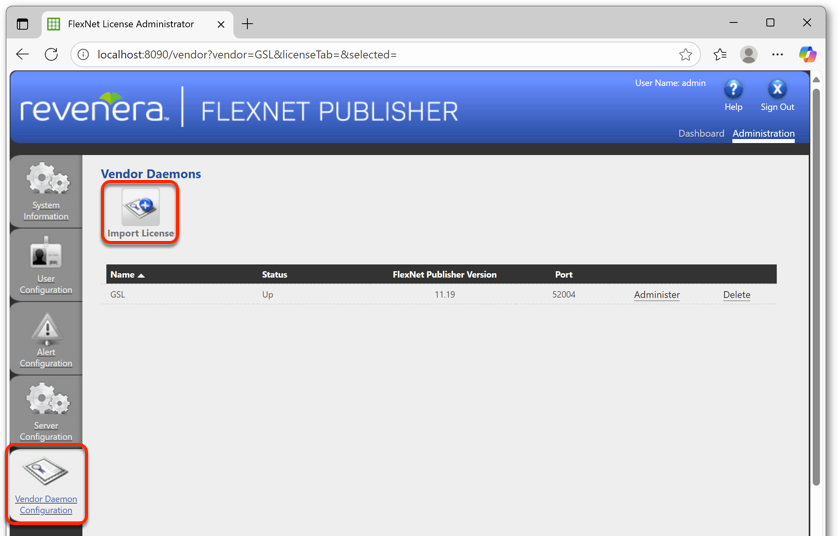The height and width of the screenshot is (536, 838).
Task: Open browser profile avatar icon
Action: click(x=749, y=54)
